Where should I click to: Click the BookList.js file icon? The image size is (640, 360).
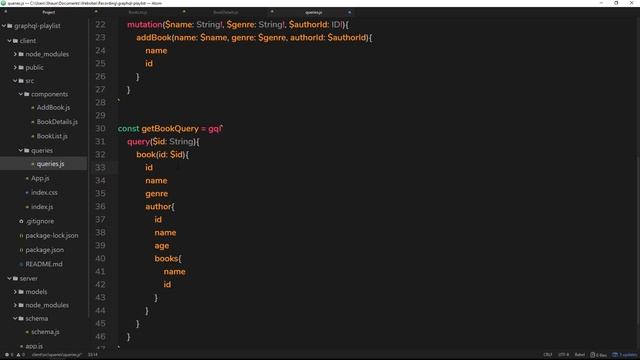tap(33, 136)
